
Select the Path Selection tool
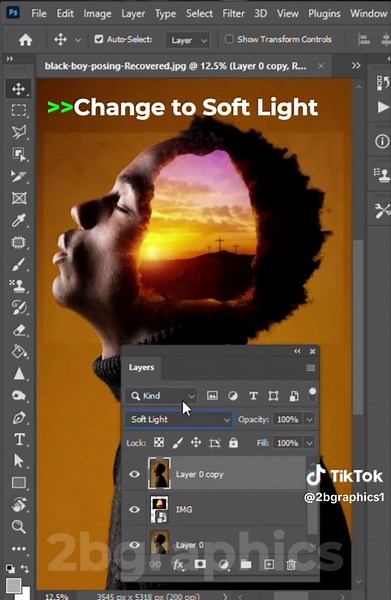[x=18, y=461]
